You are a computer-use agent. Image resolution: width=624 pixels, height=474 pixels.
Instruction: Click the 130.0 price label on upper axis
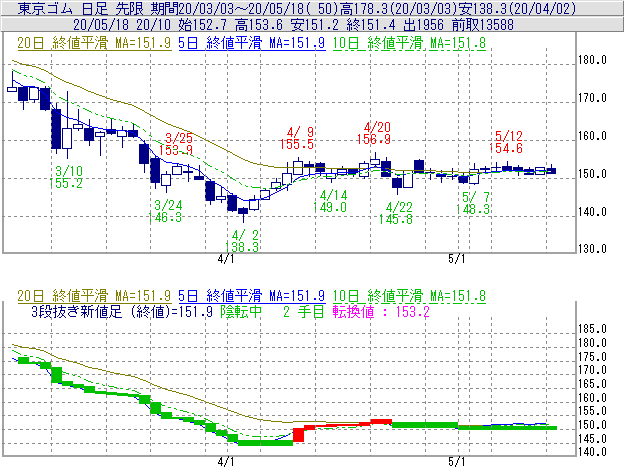(x=592, y=249)
